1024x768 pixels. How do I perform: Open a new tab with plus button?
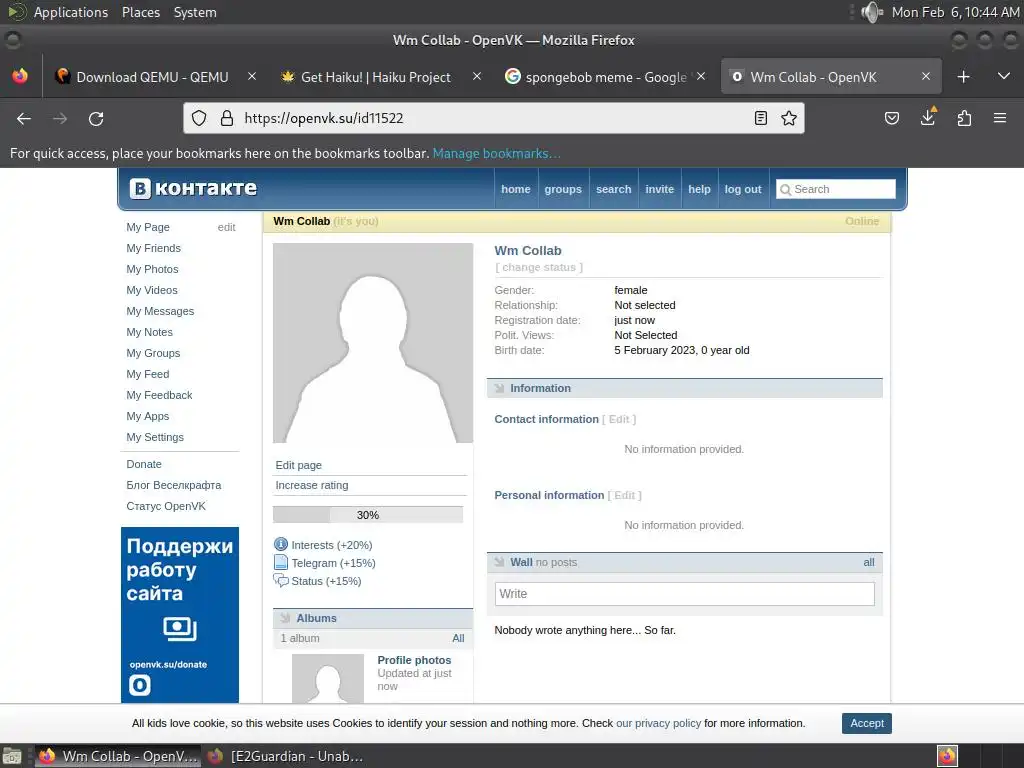click(x=963, y=76)
